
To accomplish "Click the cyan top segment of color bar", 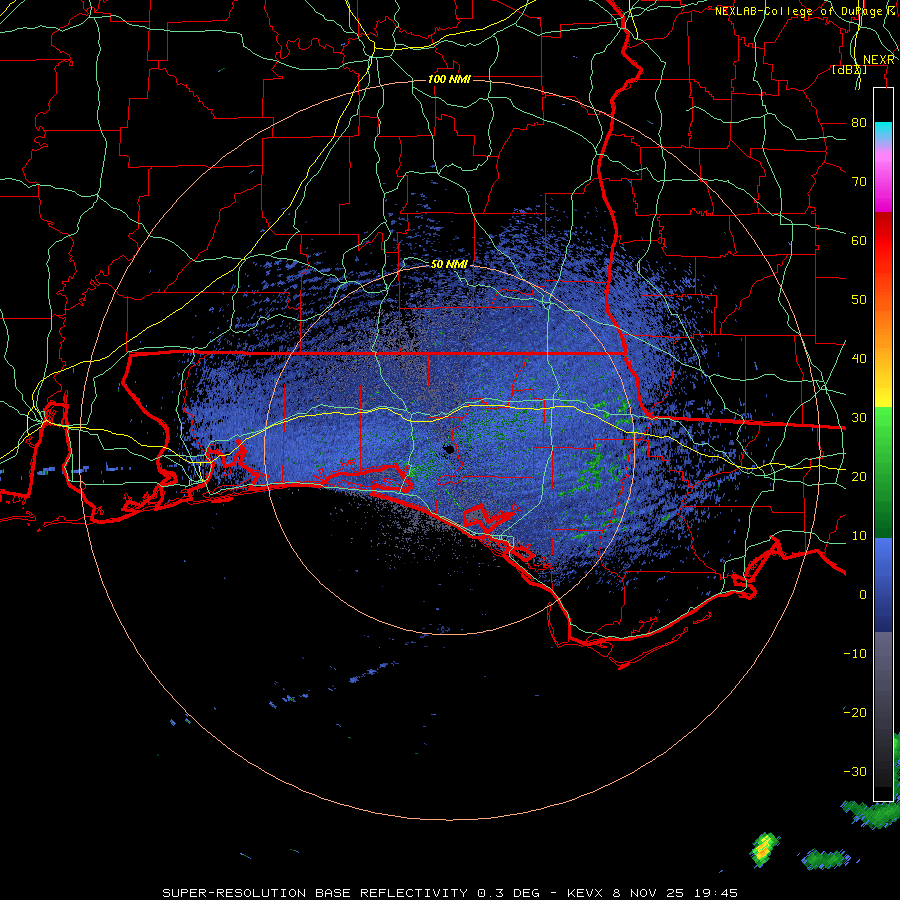I will click(883, 133).
